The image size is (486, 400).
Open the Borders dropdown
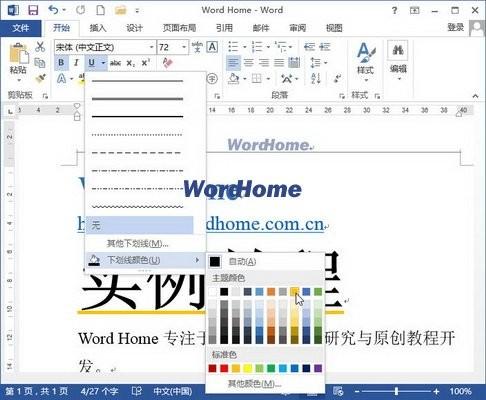(268, 79)
